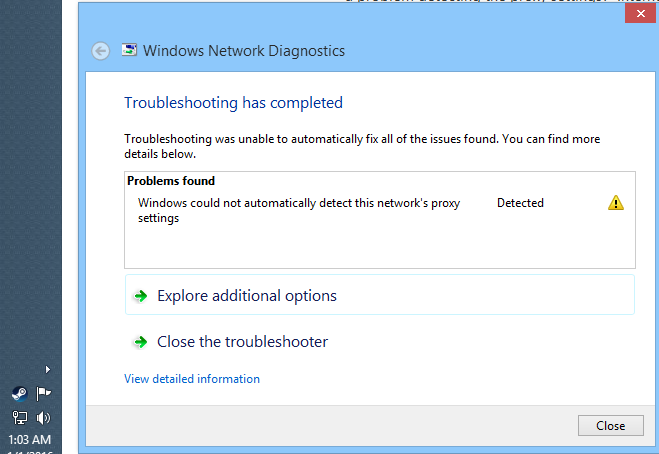Click the 1:03 AM taskbar clock
The width and height of the screenshot is (659, 454).
[x=29, y=440]
